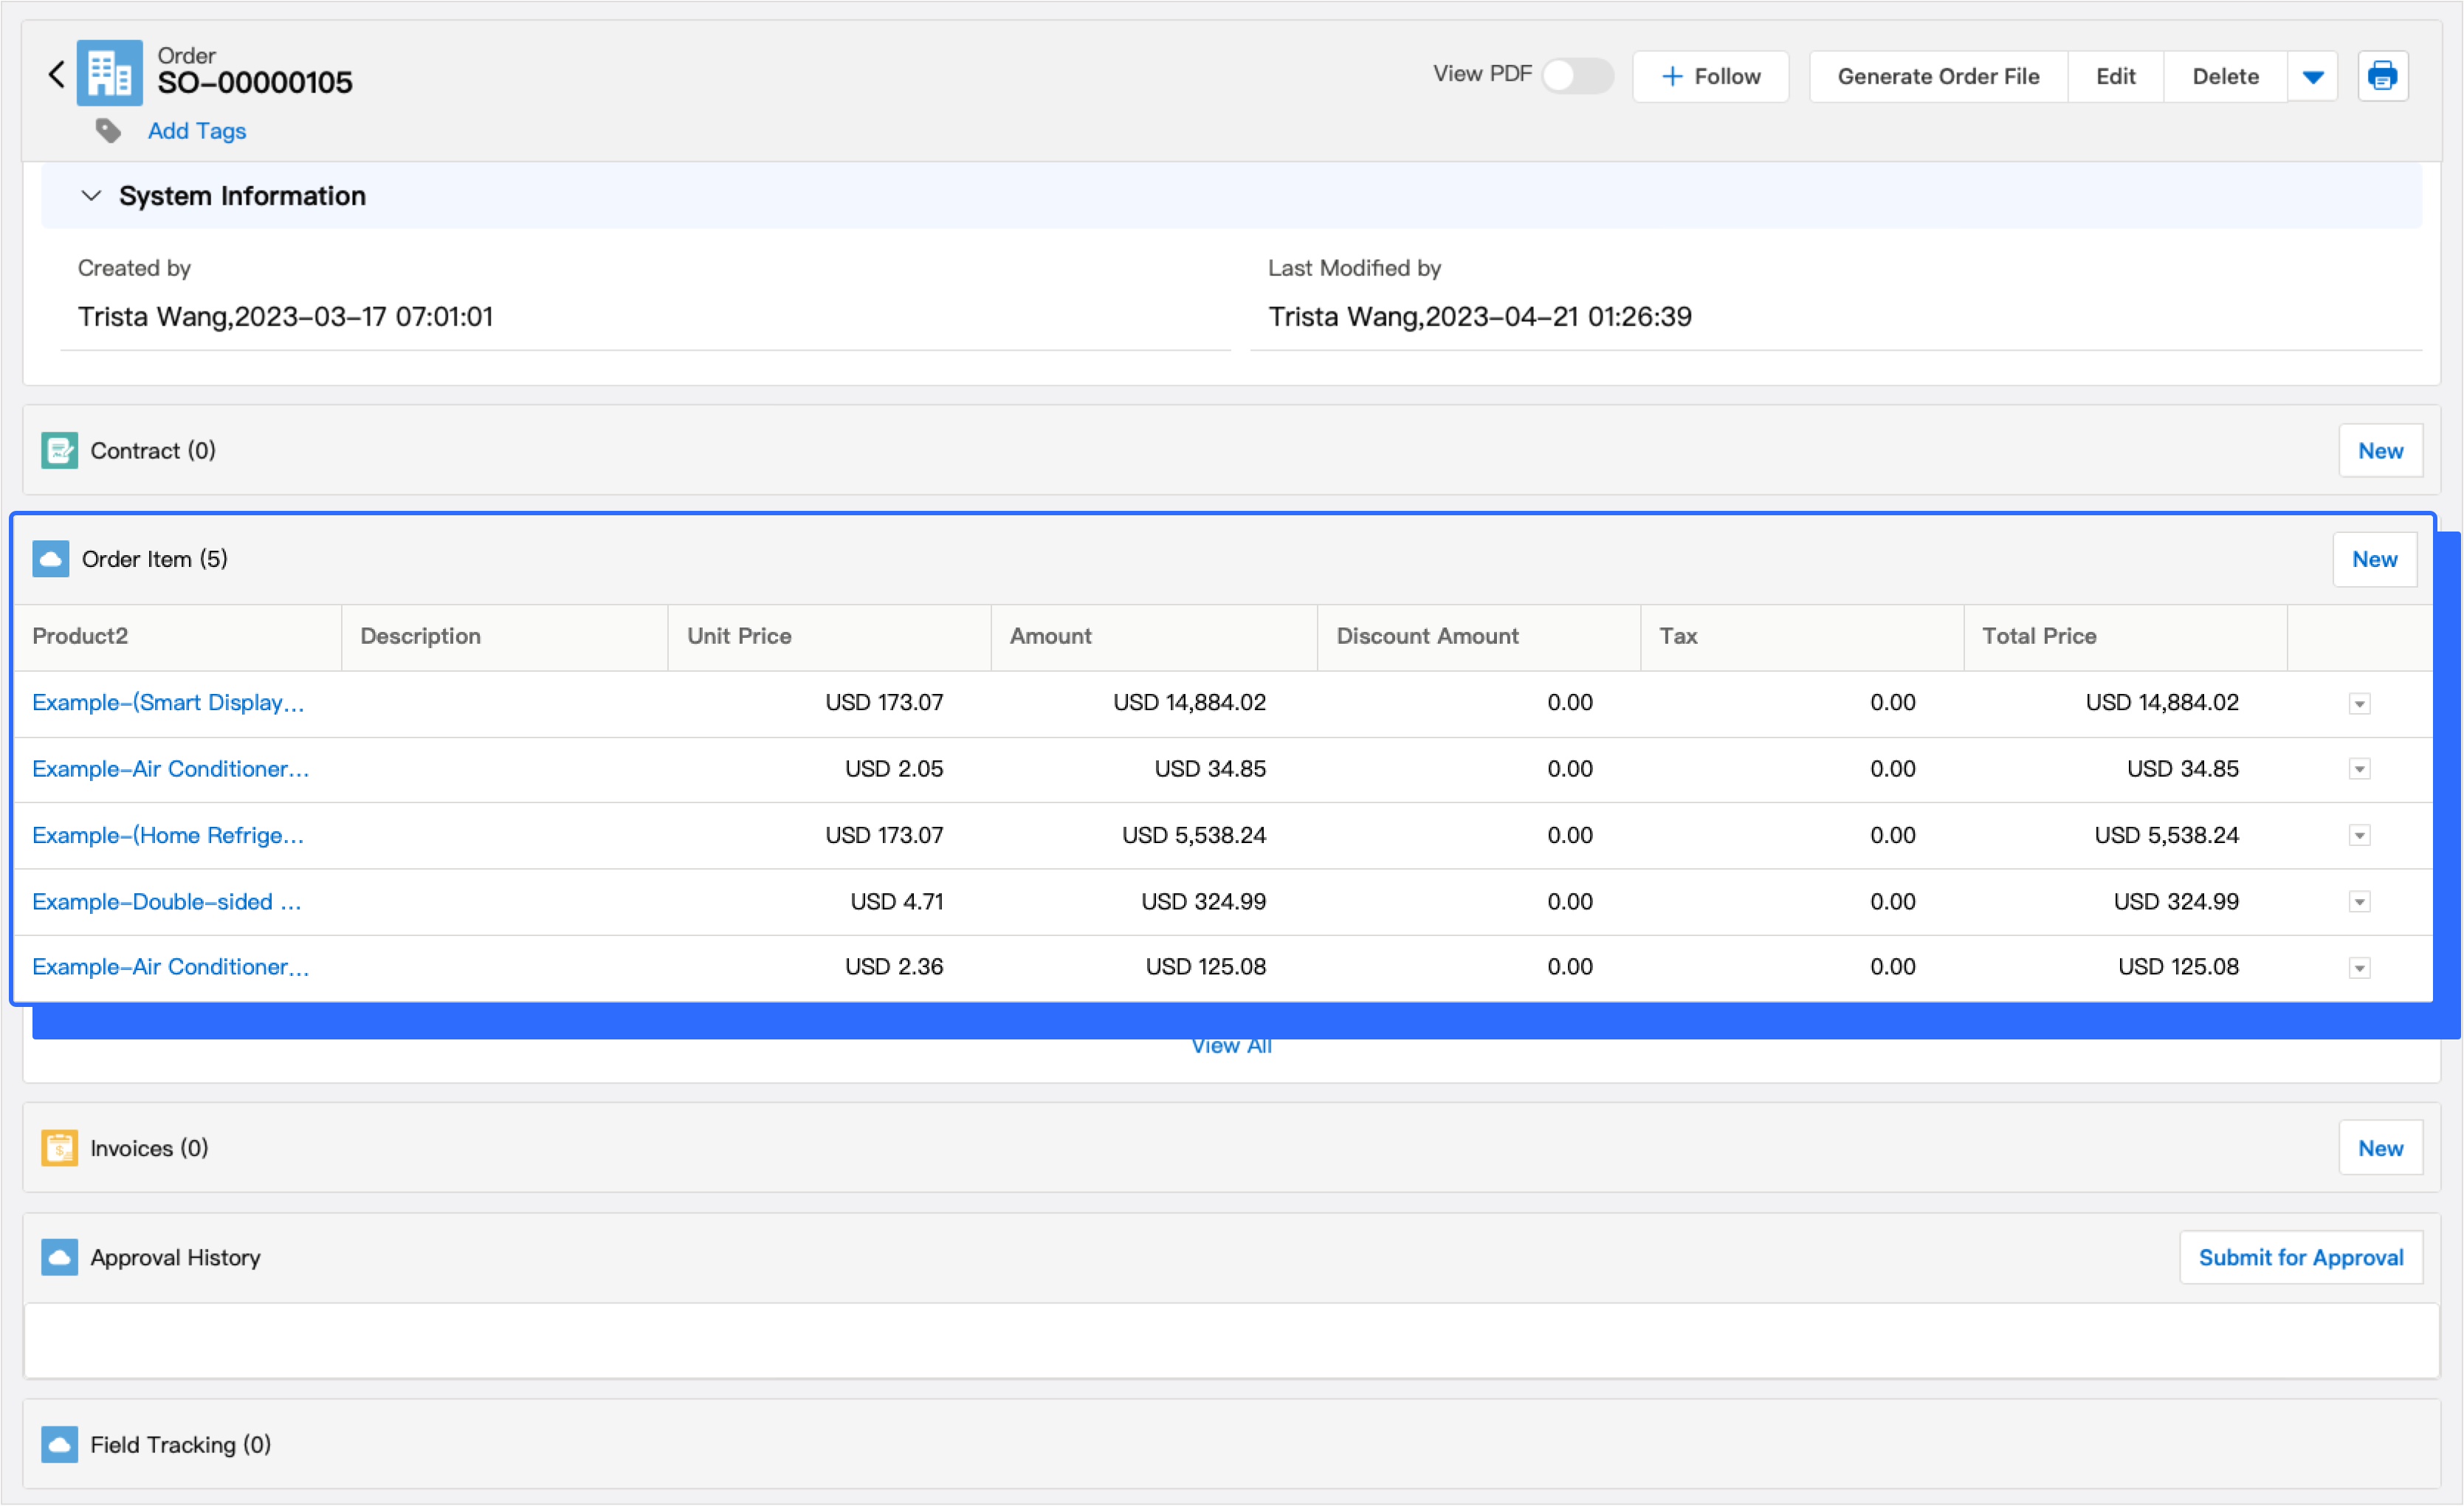Click the Invoices section icon
The width and height of the screenshot is (2464, 1506).
click(x=59, y=1148)
